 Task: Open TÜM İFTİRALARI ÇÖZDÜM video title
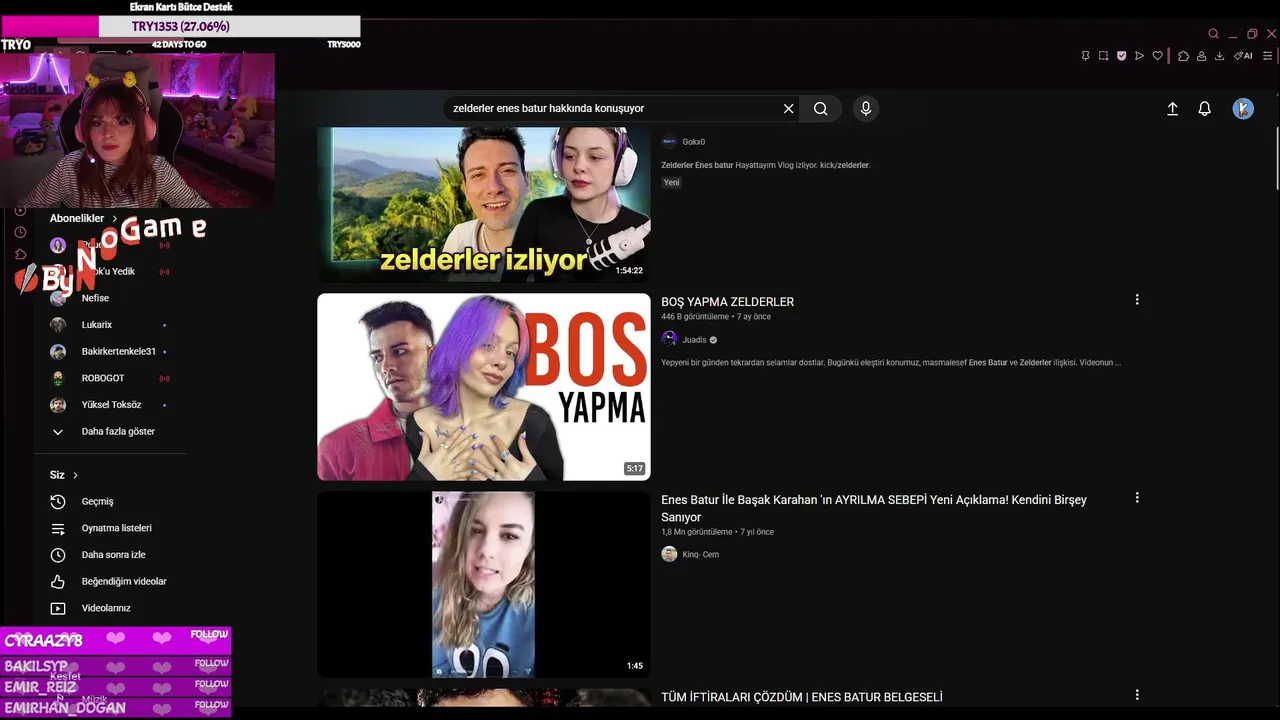point(801,697)
